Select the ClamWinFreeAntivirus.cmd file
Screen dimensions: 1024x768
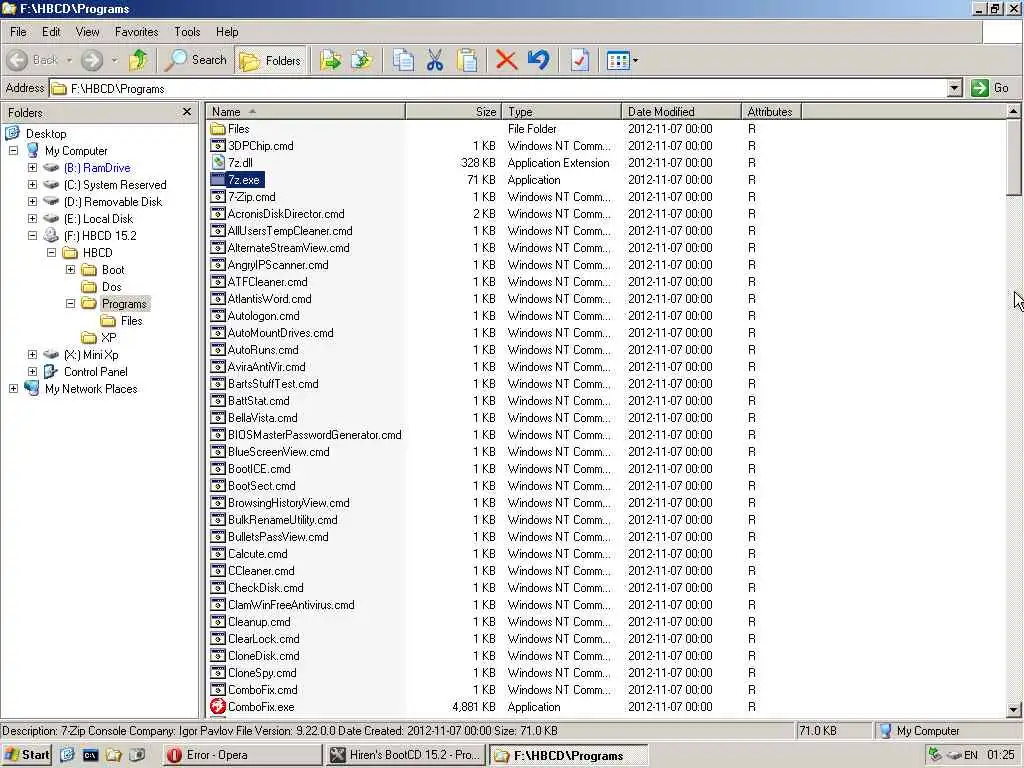pyautogui.click(x=291, y=605)
